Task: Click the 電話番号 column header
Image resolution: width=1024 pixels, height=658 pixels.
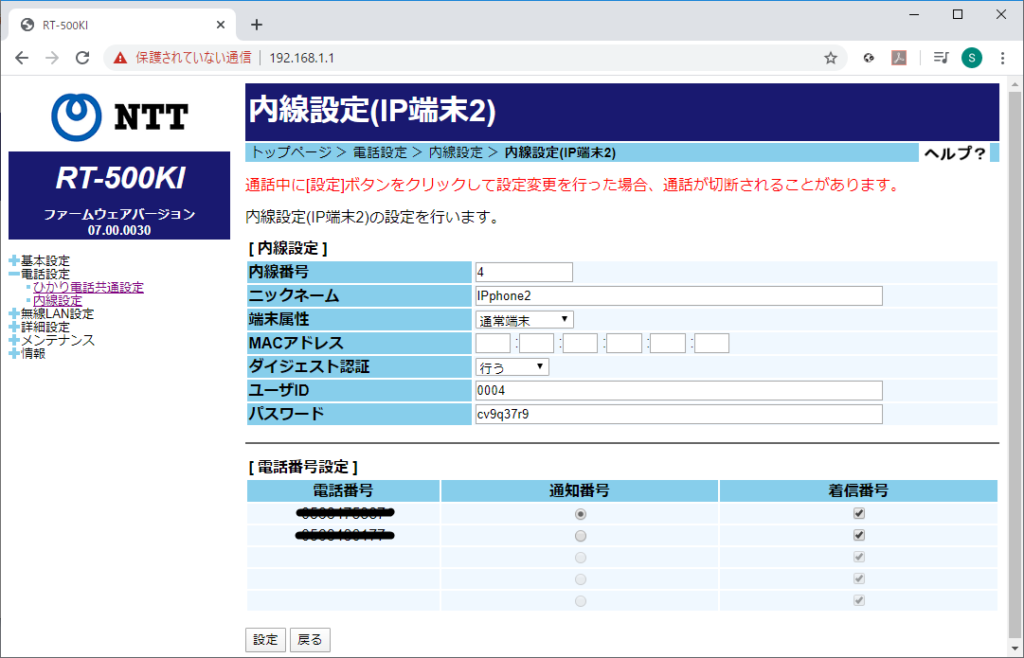Action: point(344,491)
